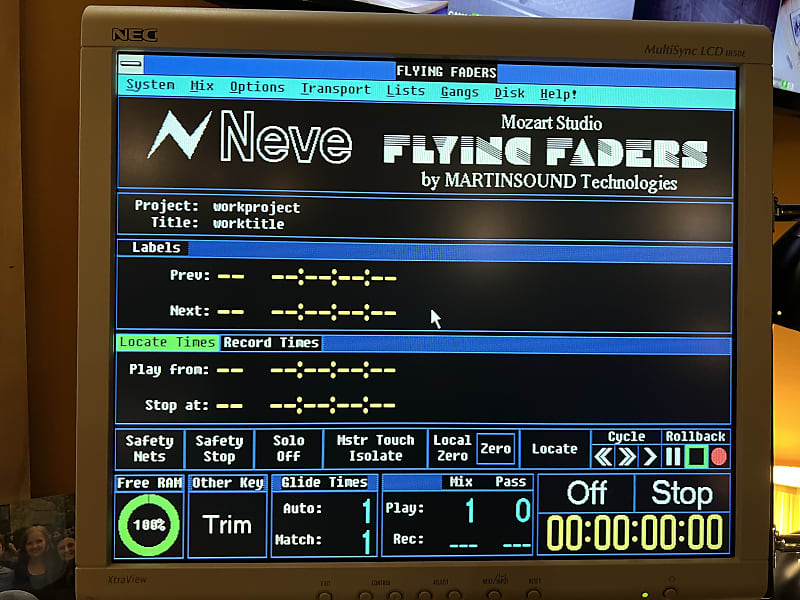Switch to the Record Times tab

[270, 342]
